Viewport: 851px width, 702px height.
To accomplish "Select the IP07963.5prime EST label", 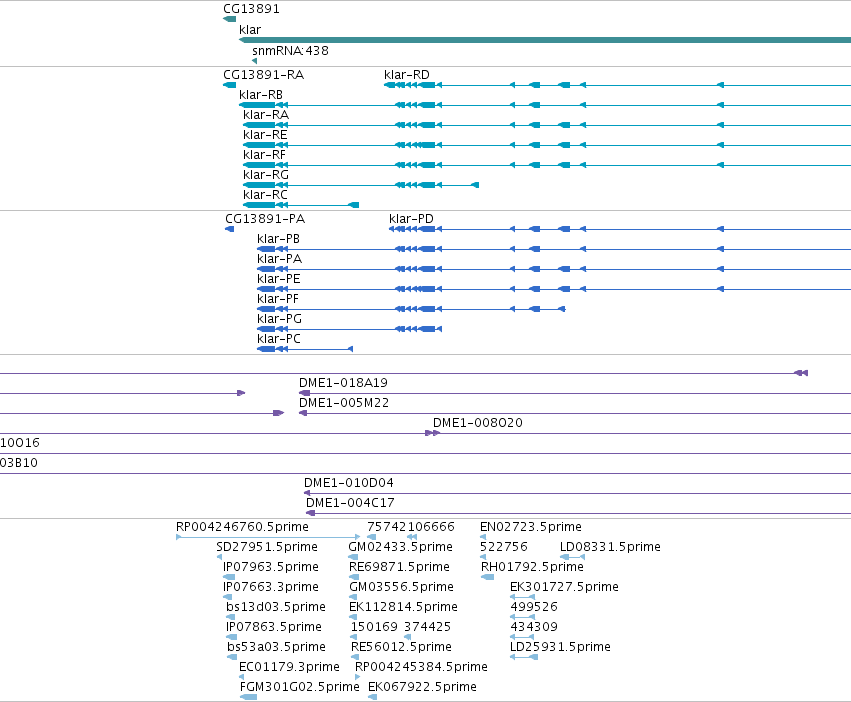I will [271, 568].
